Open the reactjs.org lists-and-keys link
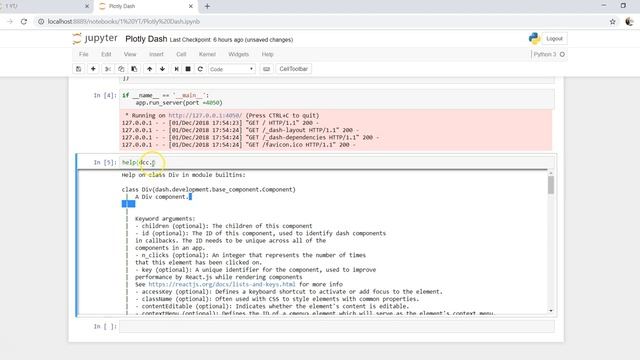 222,284
